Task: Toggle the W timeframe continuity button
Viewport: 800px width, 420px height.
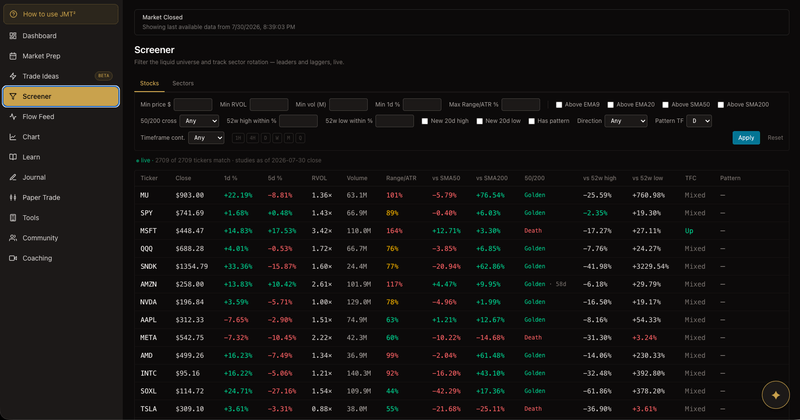Action: click(277, 138)
